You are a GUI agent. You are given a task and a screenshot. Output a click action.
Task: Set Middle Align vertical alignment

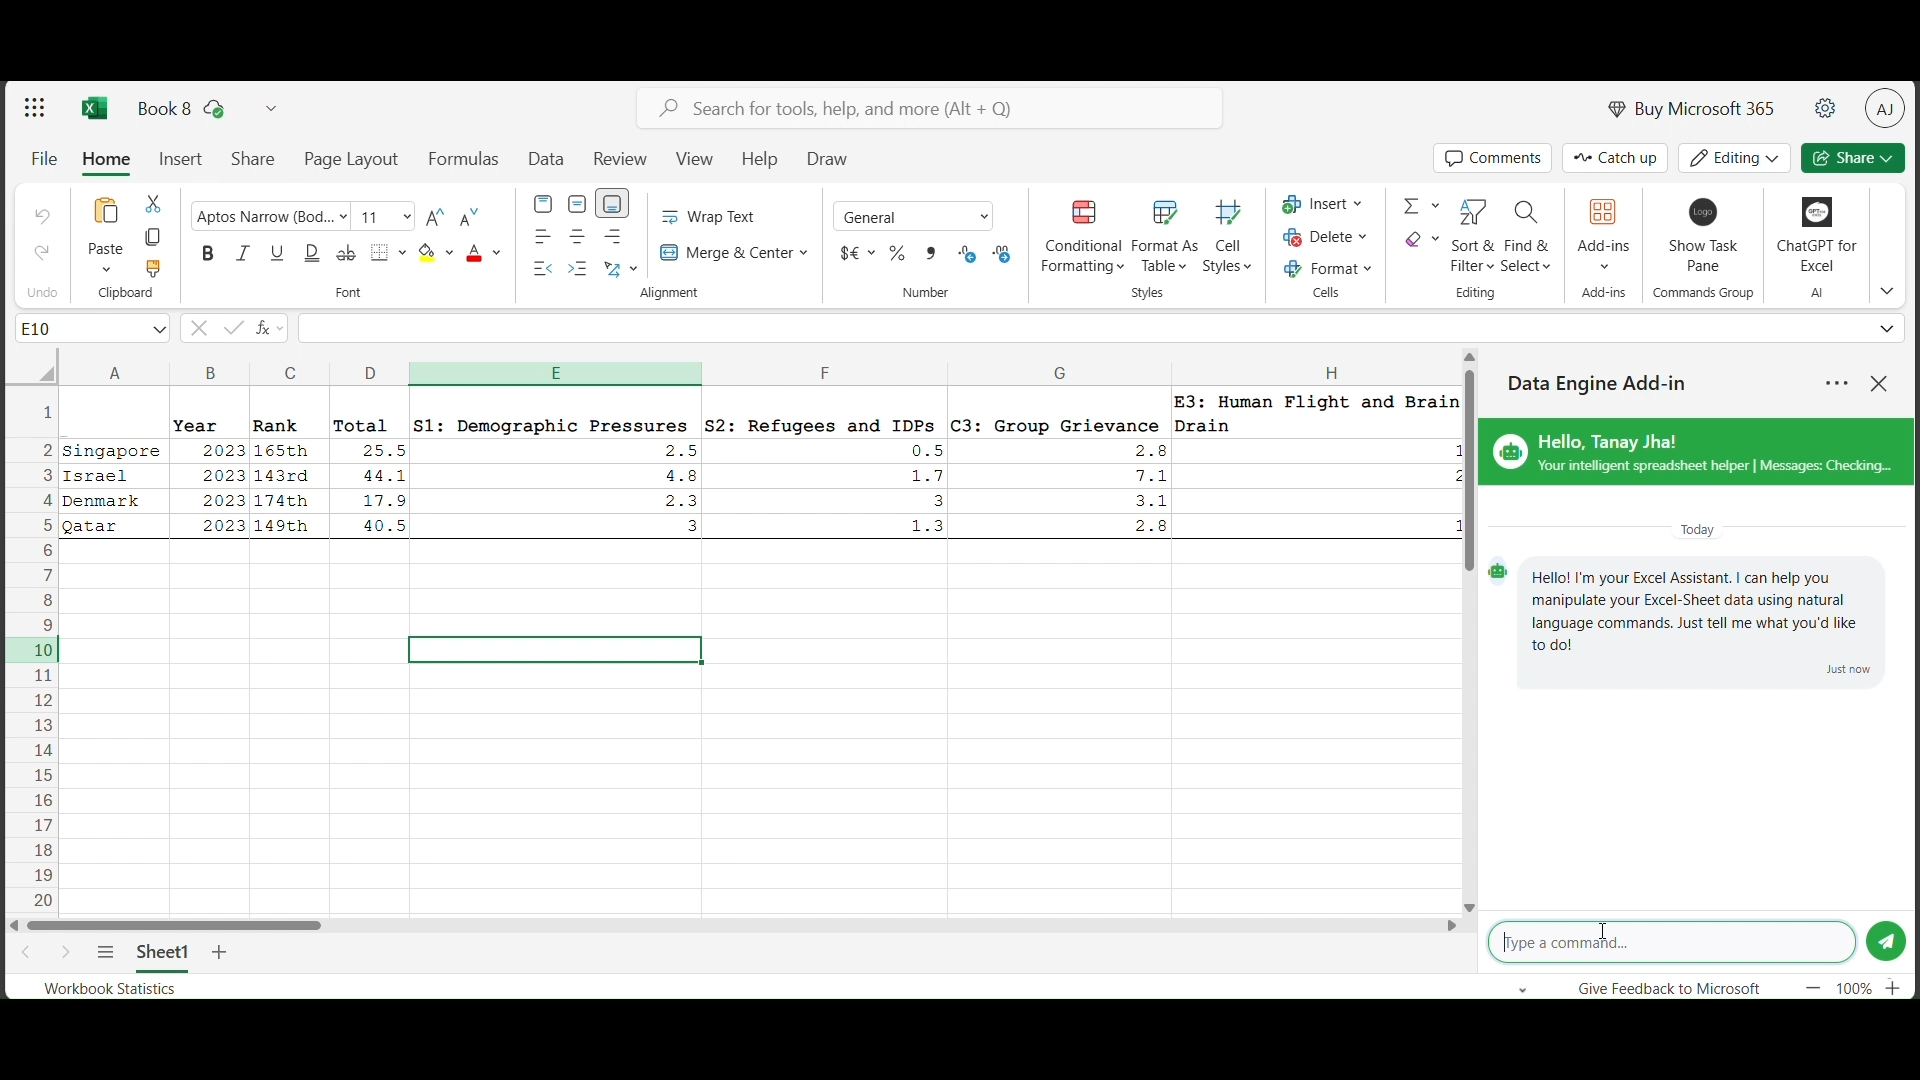point(579,204)
